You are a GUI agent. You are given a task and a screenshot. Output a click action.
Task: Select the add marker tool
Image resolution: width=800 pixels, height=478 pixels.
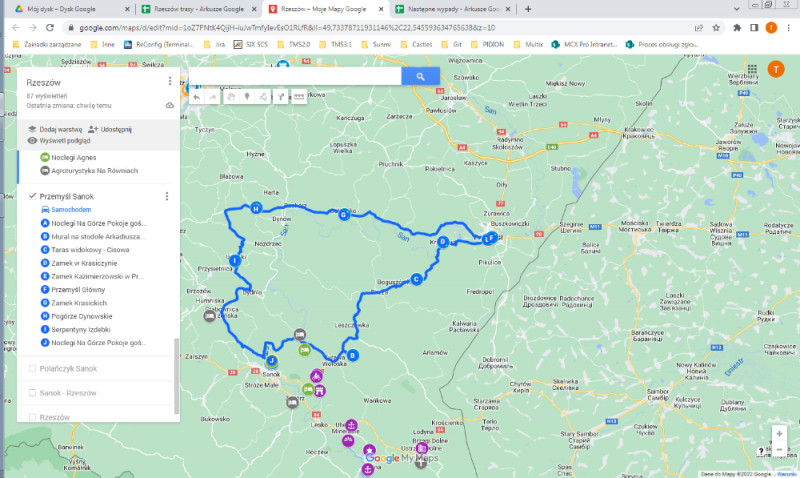[248, 97]
